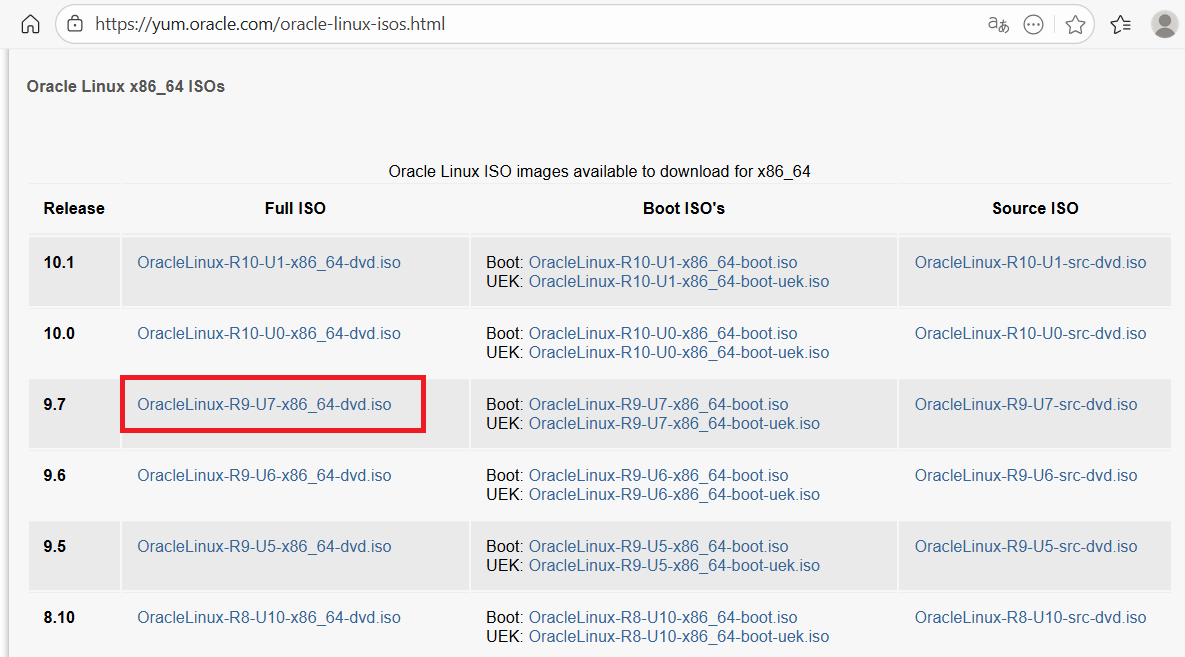This screenshot has width=1185, height=657.
Task: Download OracleLinux-R10-U0-x86_64-boot.iso
Action: tap(662, 334)
